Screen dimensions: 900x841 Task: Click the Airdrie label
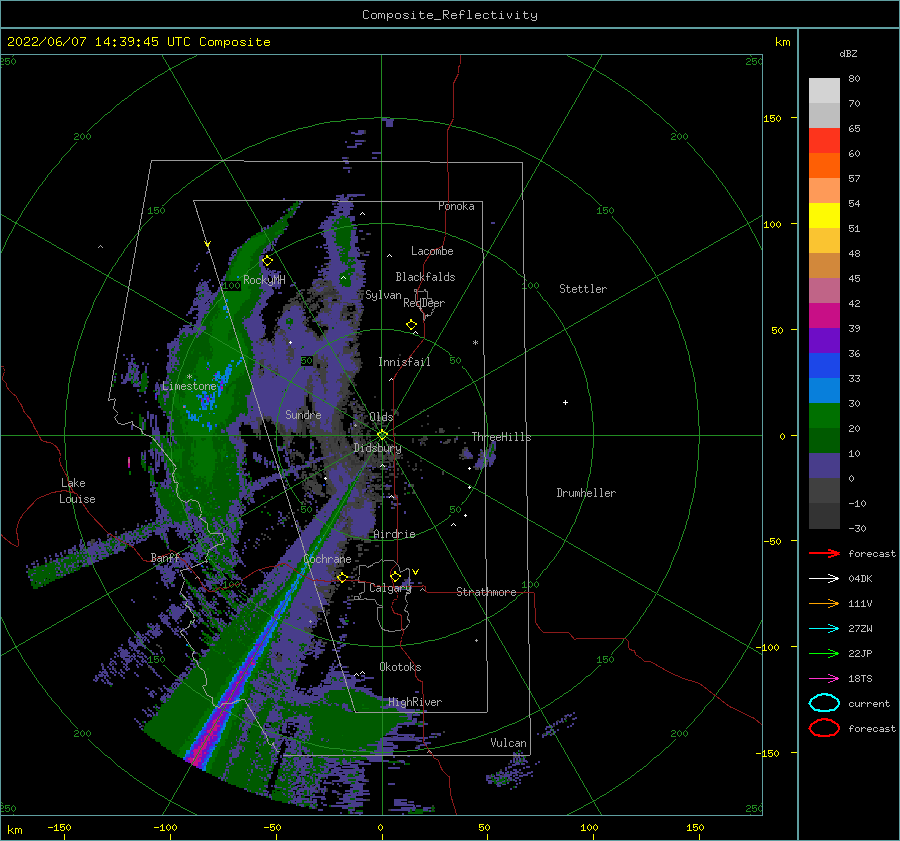click(394, 534)
